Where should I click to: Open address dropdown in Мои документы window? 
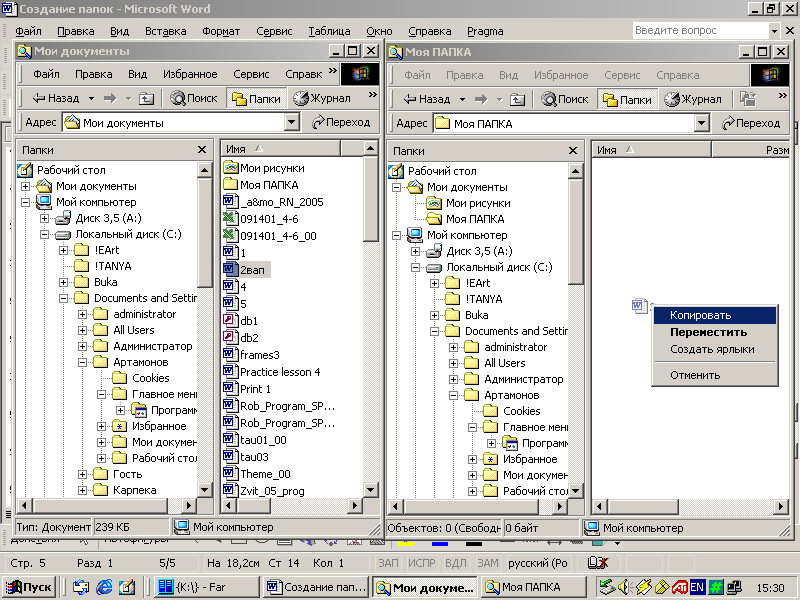(291, 122)
